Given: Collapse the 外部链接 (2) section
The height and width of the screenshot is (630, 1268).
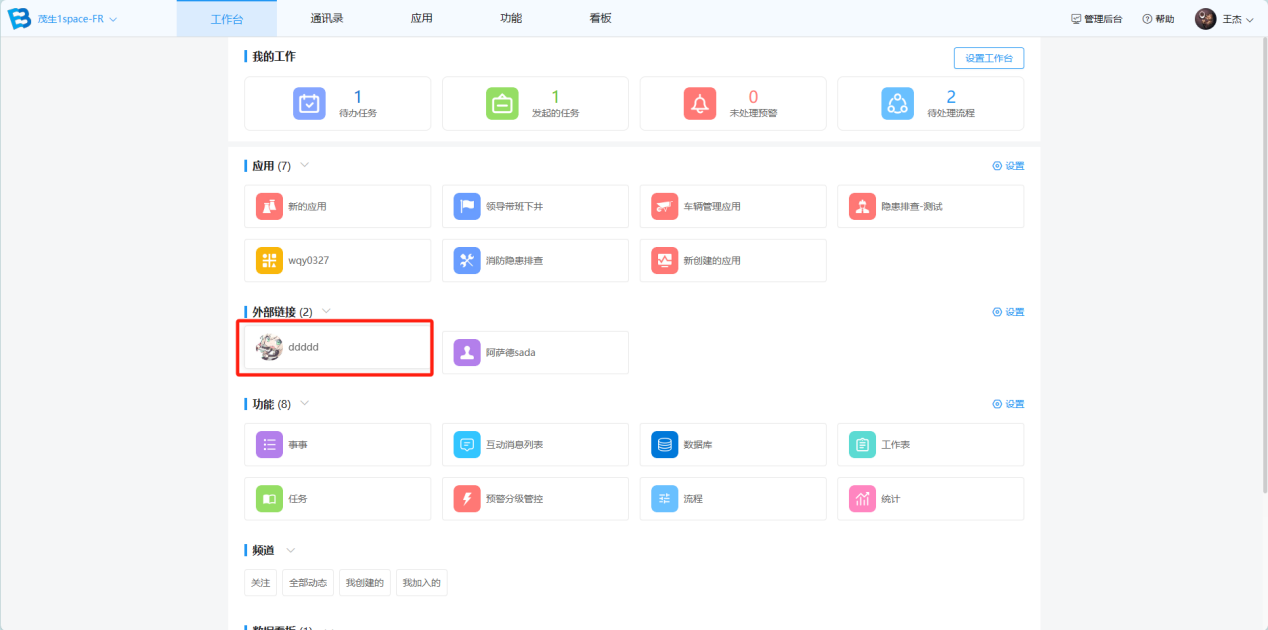Looking at the screenshot, I should (326, 312).
